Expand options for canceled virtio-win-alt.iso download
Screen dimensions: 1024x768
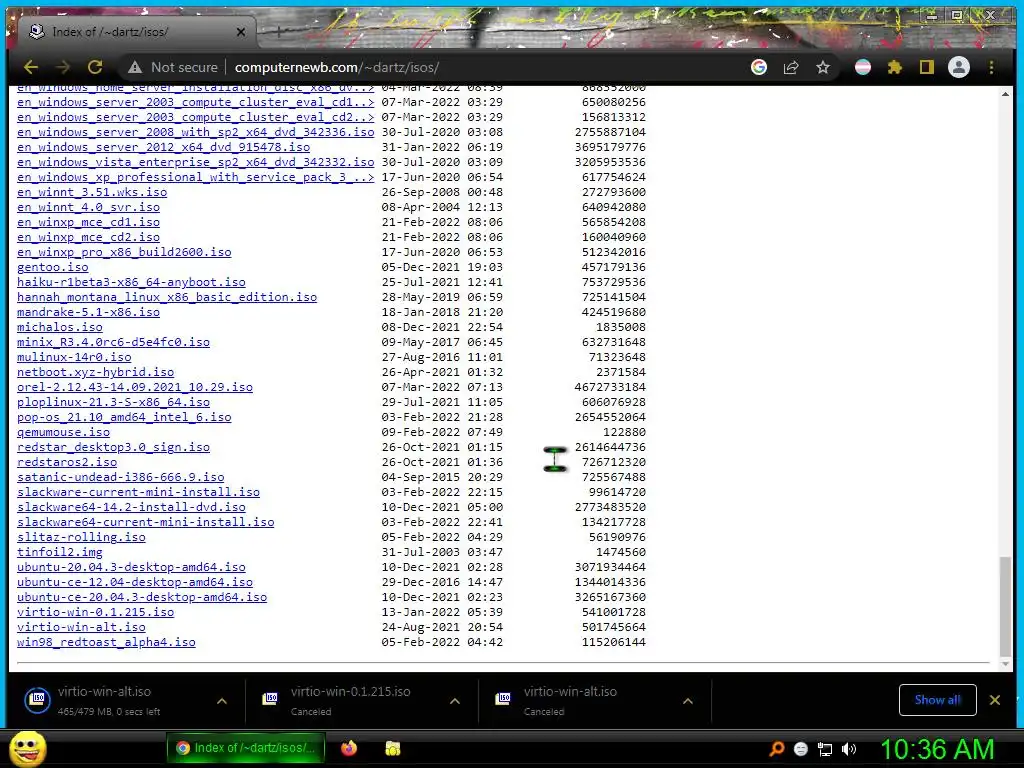688,701
